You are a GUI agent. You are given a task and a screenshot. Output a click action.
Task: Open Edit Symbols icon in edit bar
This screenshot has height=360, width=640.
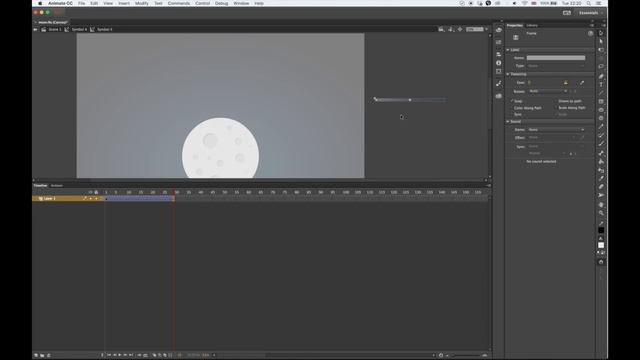pos(451,29)
